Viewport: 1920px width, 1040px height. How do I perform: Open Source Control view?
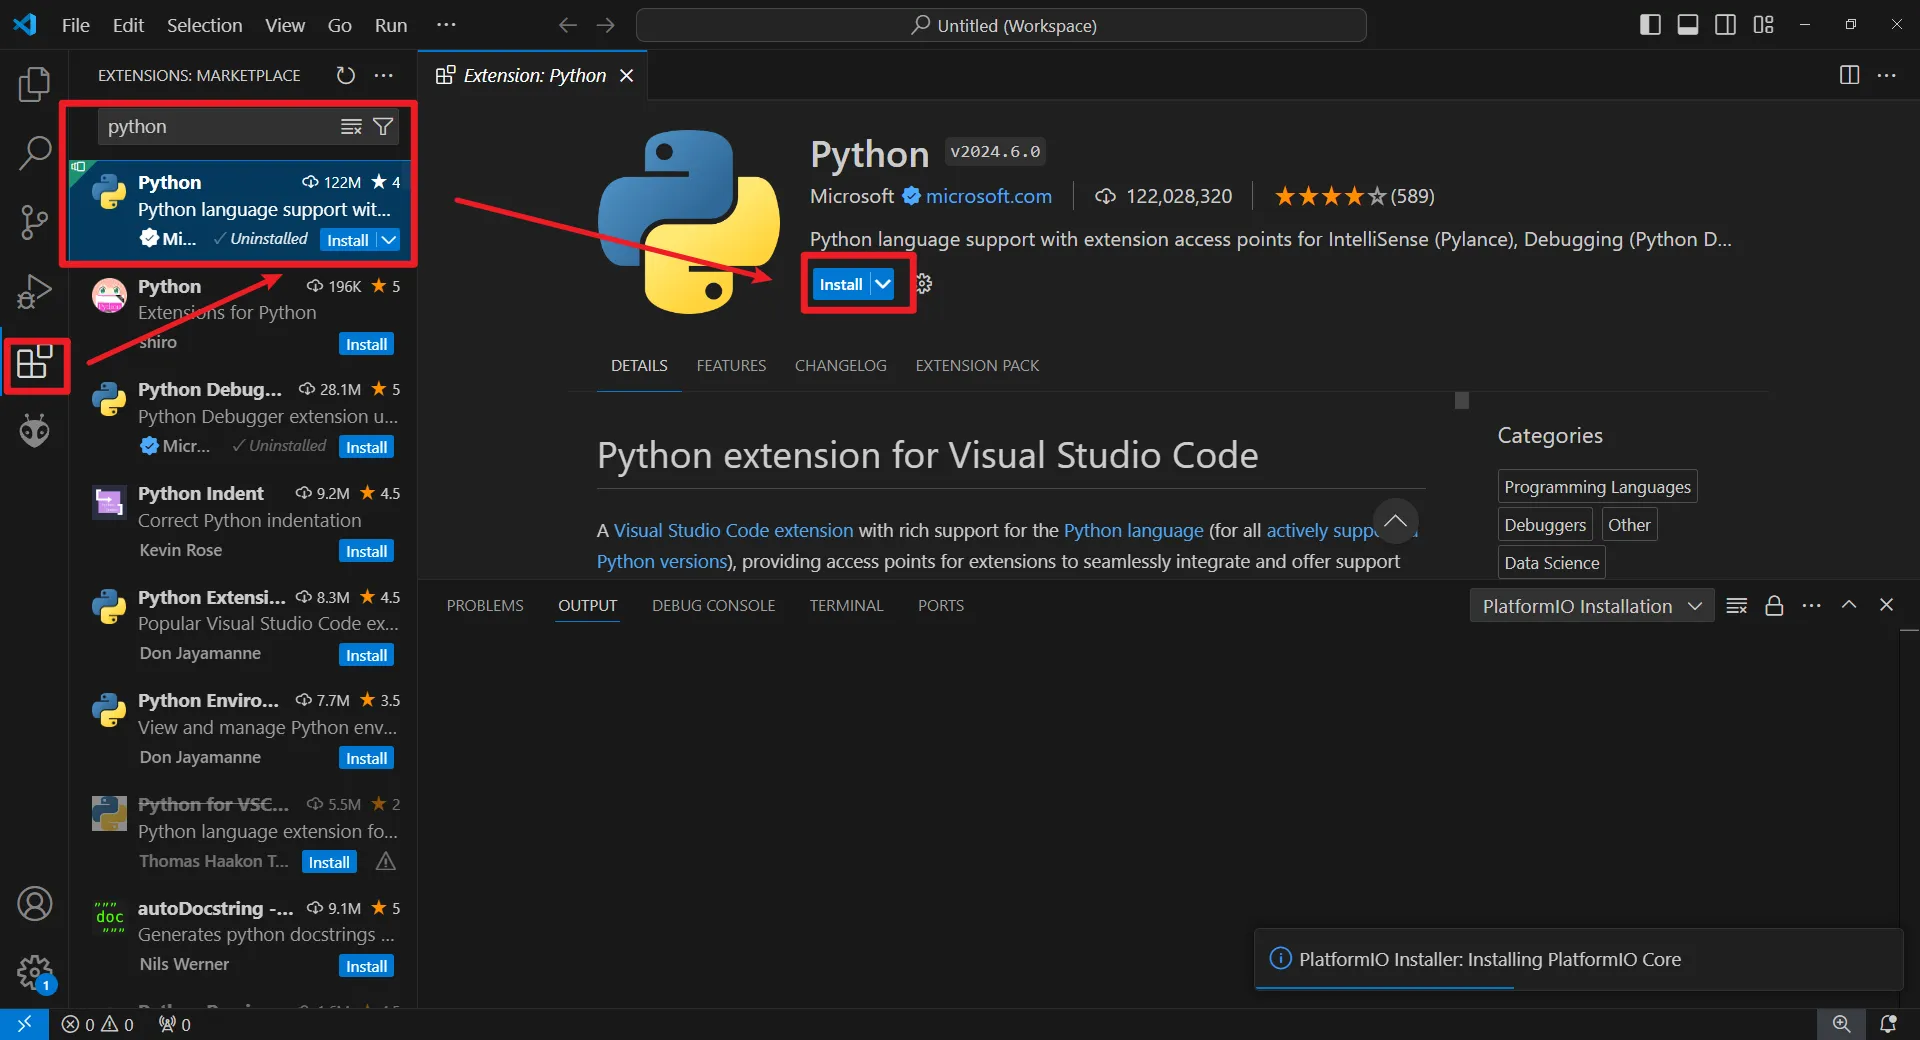[x=34, y=222]
